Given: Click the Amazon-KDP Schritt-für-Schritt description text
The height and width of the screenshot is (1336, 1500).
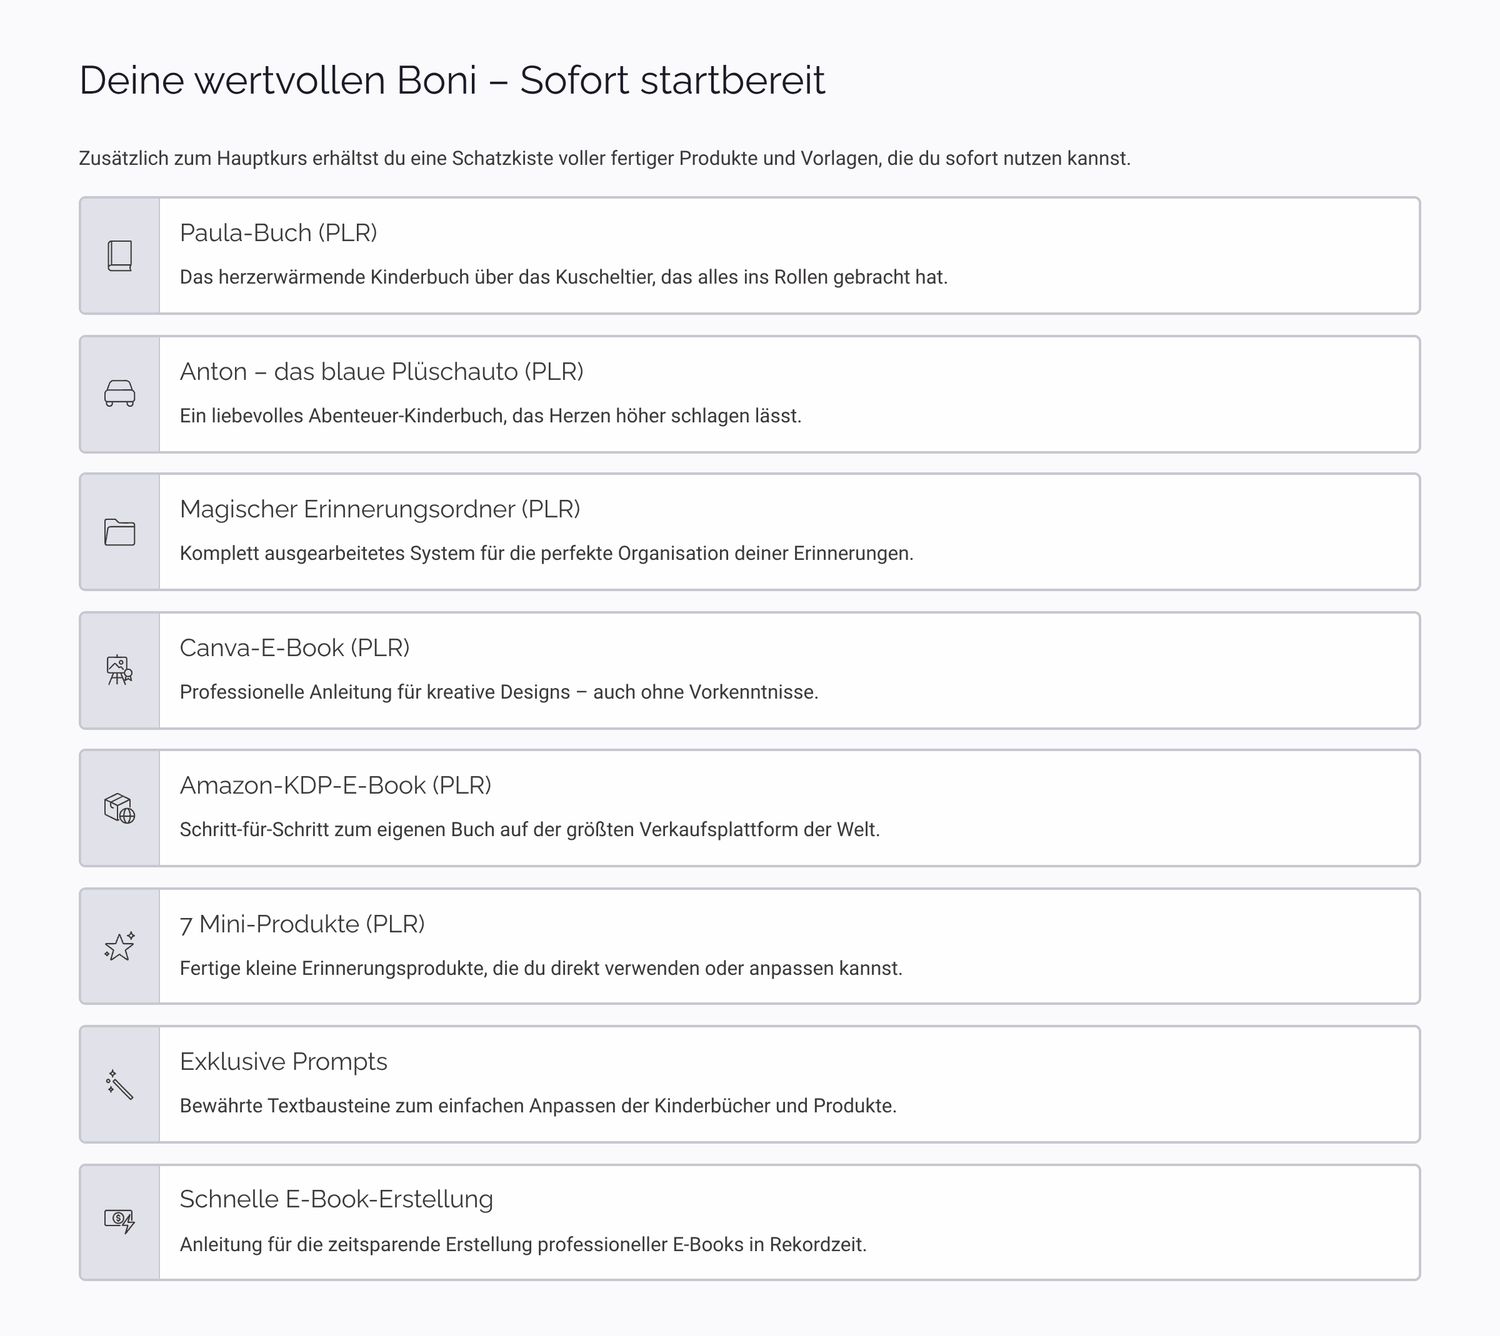Looking at the screenshot, I should tap(530, 830).
